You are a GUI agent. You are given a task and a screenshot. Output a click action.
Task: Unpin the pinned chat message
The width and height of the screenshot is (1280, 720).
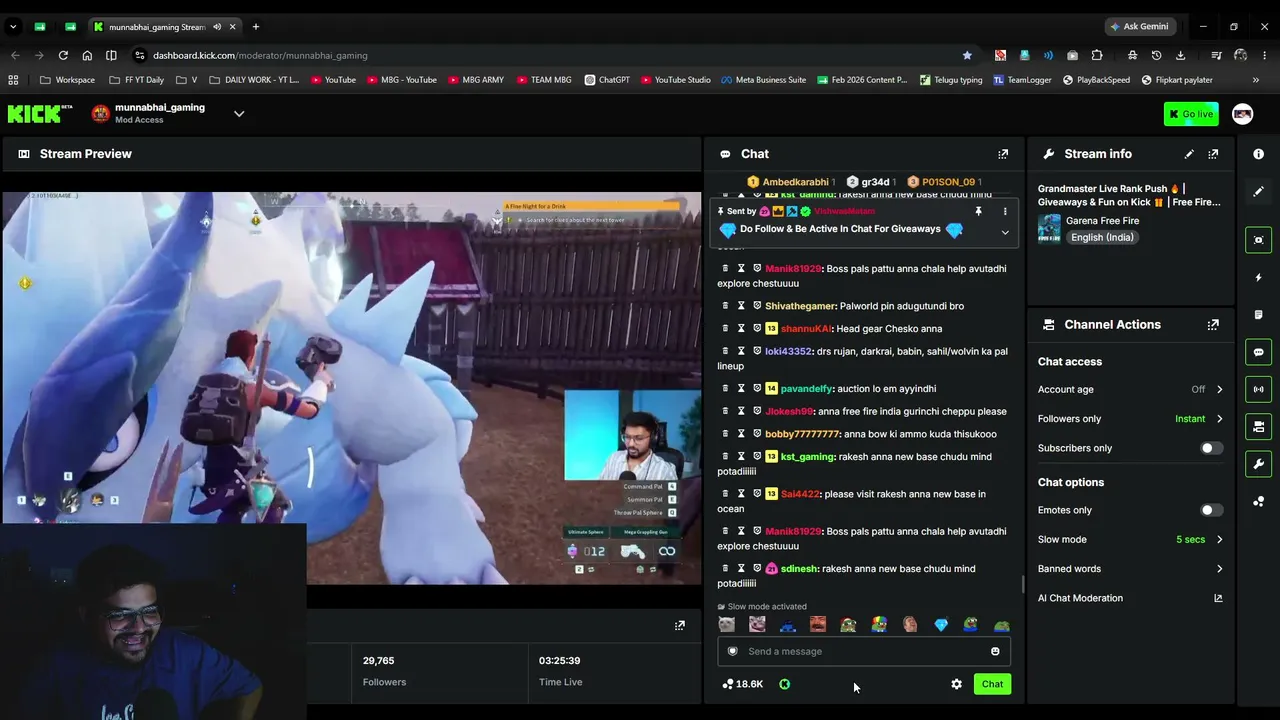click(x=978, y=212)
